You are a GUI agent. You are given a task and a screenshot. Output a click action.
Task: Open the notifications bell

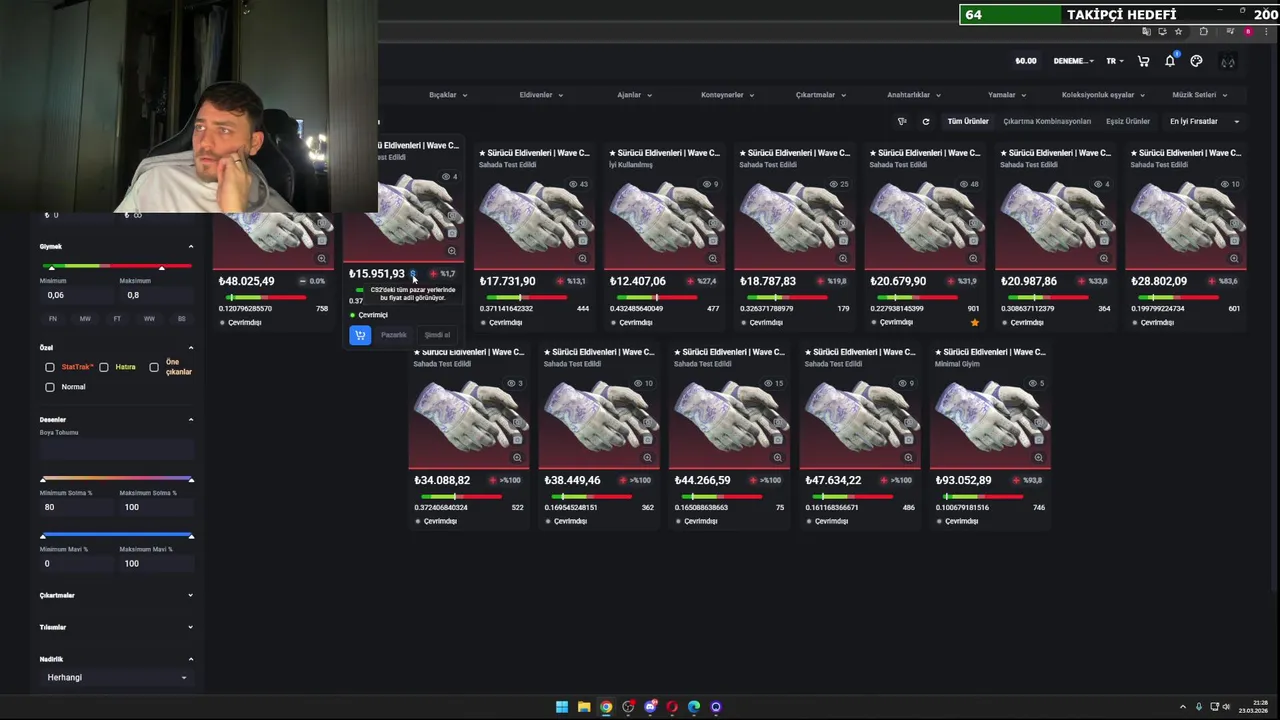[x=1170, y=61]
